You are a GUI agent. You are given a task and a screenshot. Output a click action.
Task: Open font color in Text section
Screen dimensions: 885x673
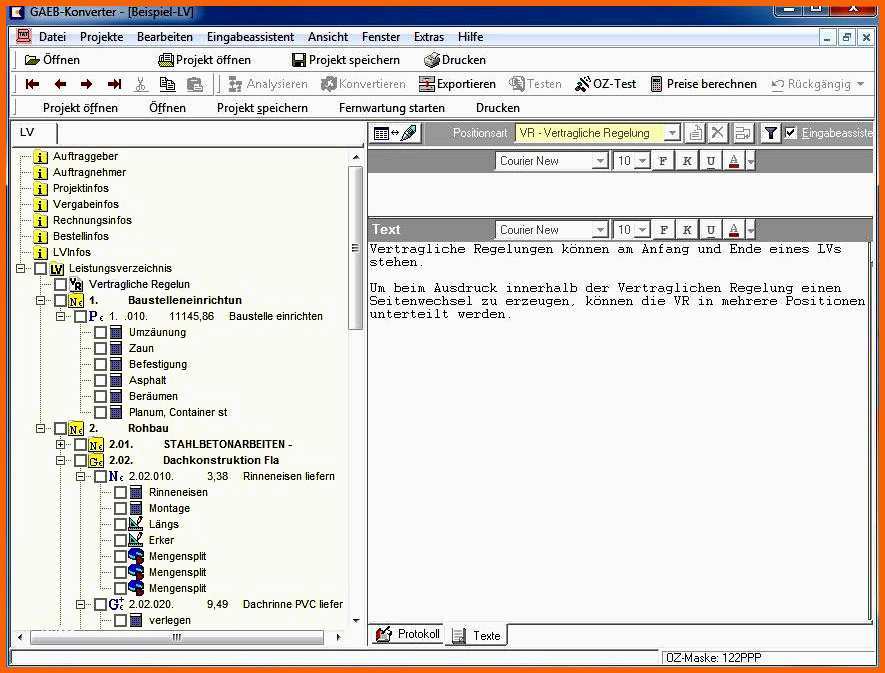tap(734, 230)
